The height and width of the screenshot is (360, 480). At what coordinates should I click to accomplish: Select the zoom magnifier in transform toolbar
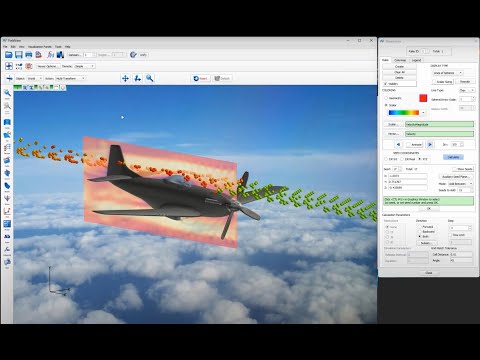(150, 78)
